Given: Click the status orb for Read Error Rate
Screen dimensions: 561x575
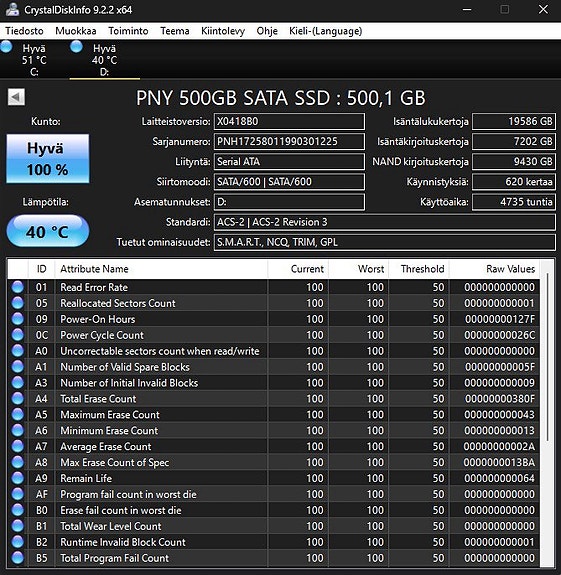Looking at the screenshot, I should [18, 287].
